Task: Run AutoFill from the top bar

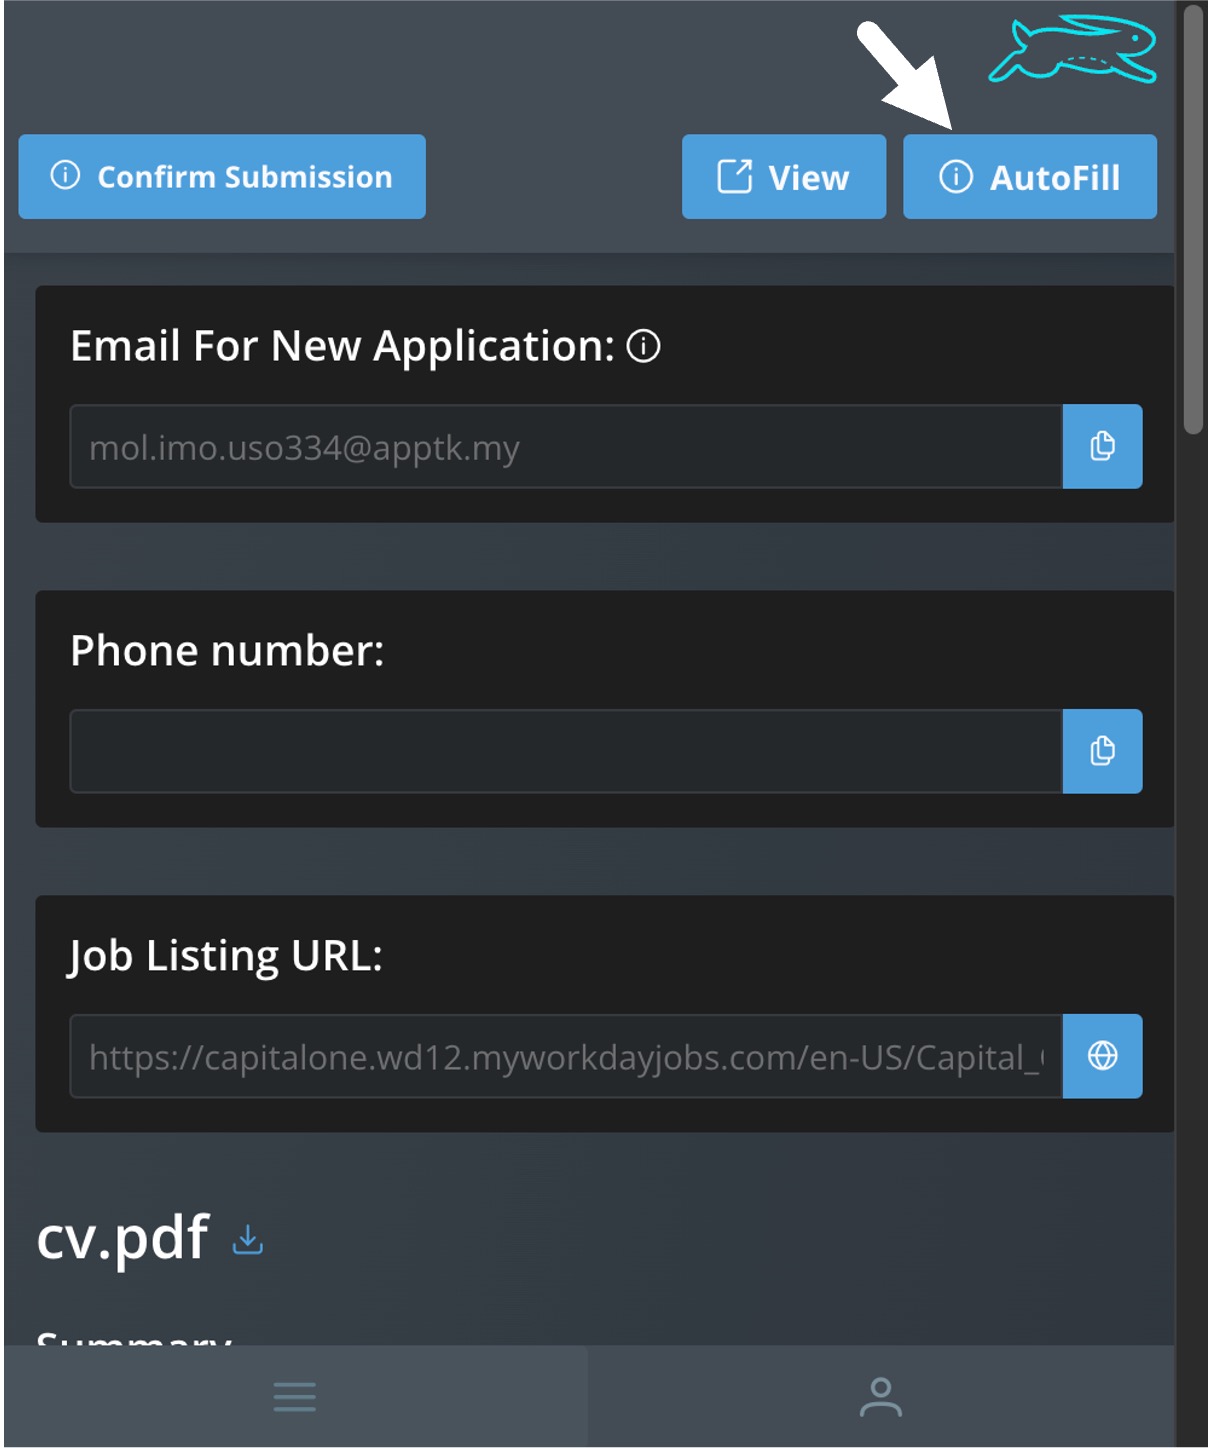Action: 1030,177
